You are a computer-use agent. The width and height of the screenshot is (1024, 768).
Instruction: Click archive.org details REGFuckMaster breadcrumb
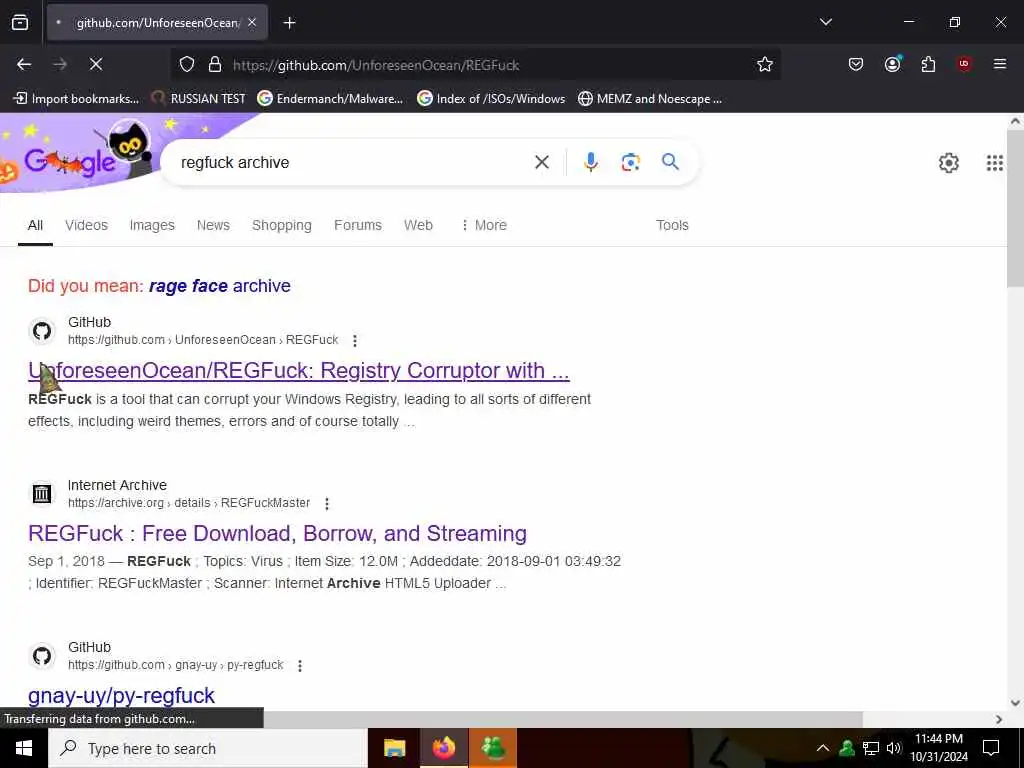click(189, 503)
